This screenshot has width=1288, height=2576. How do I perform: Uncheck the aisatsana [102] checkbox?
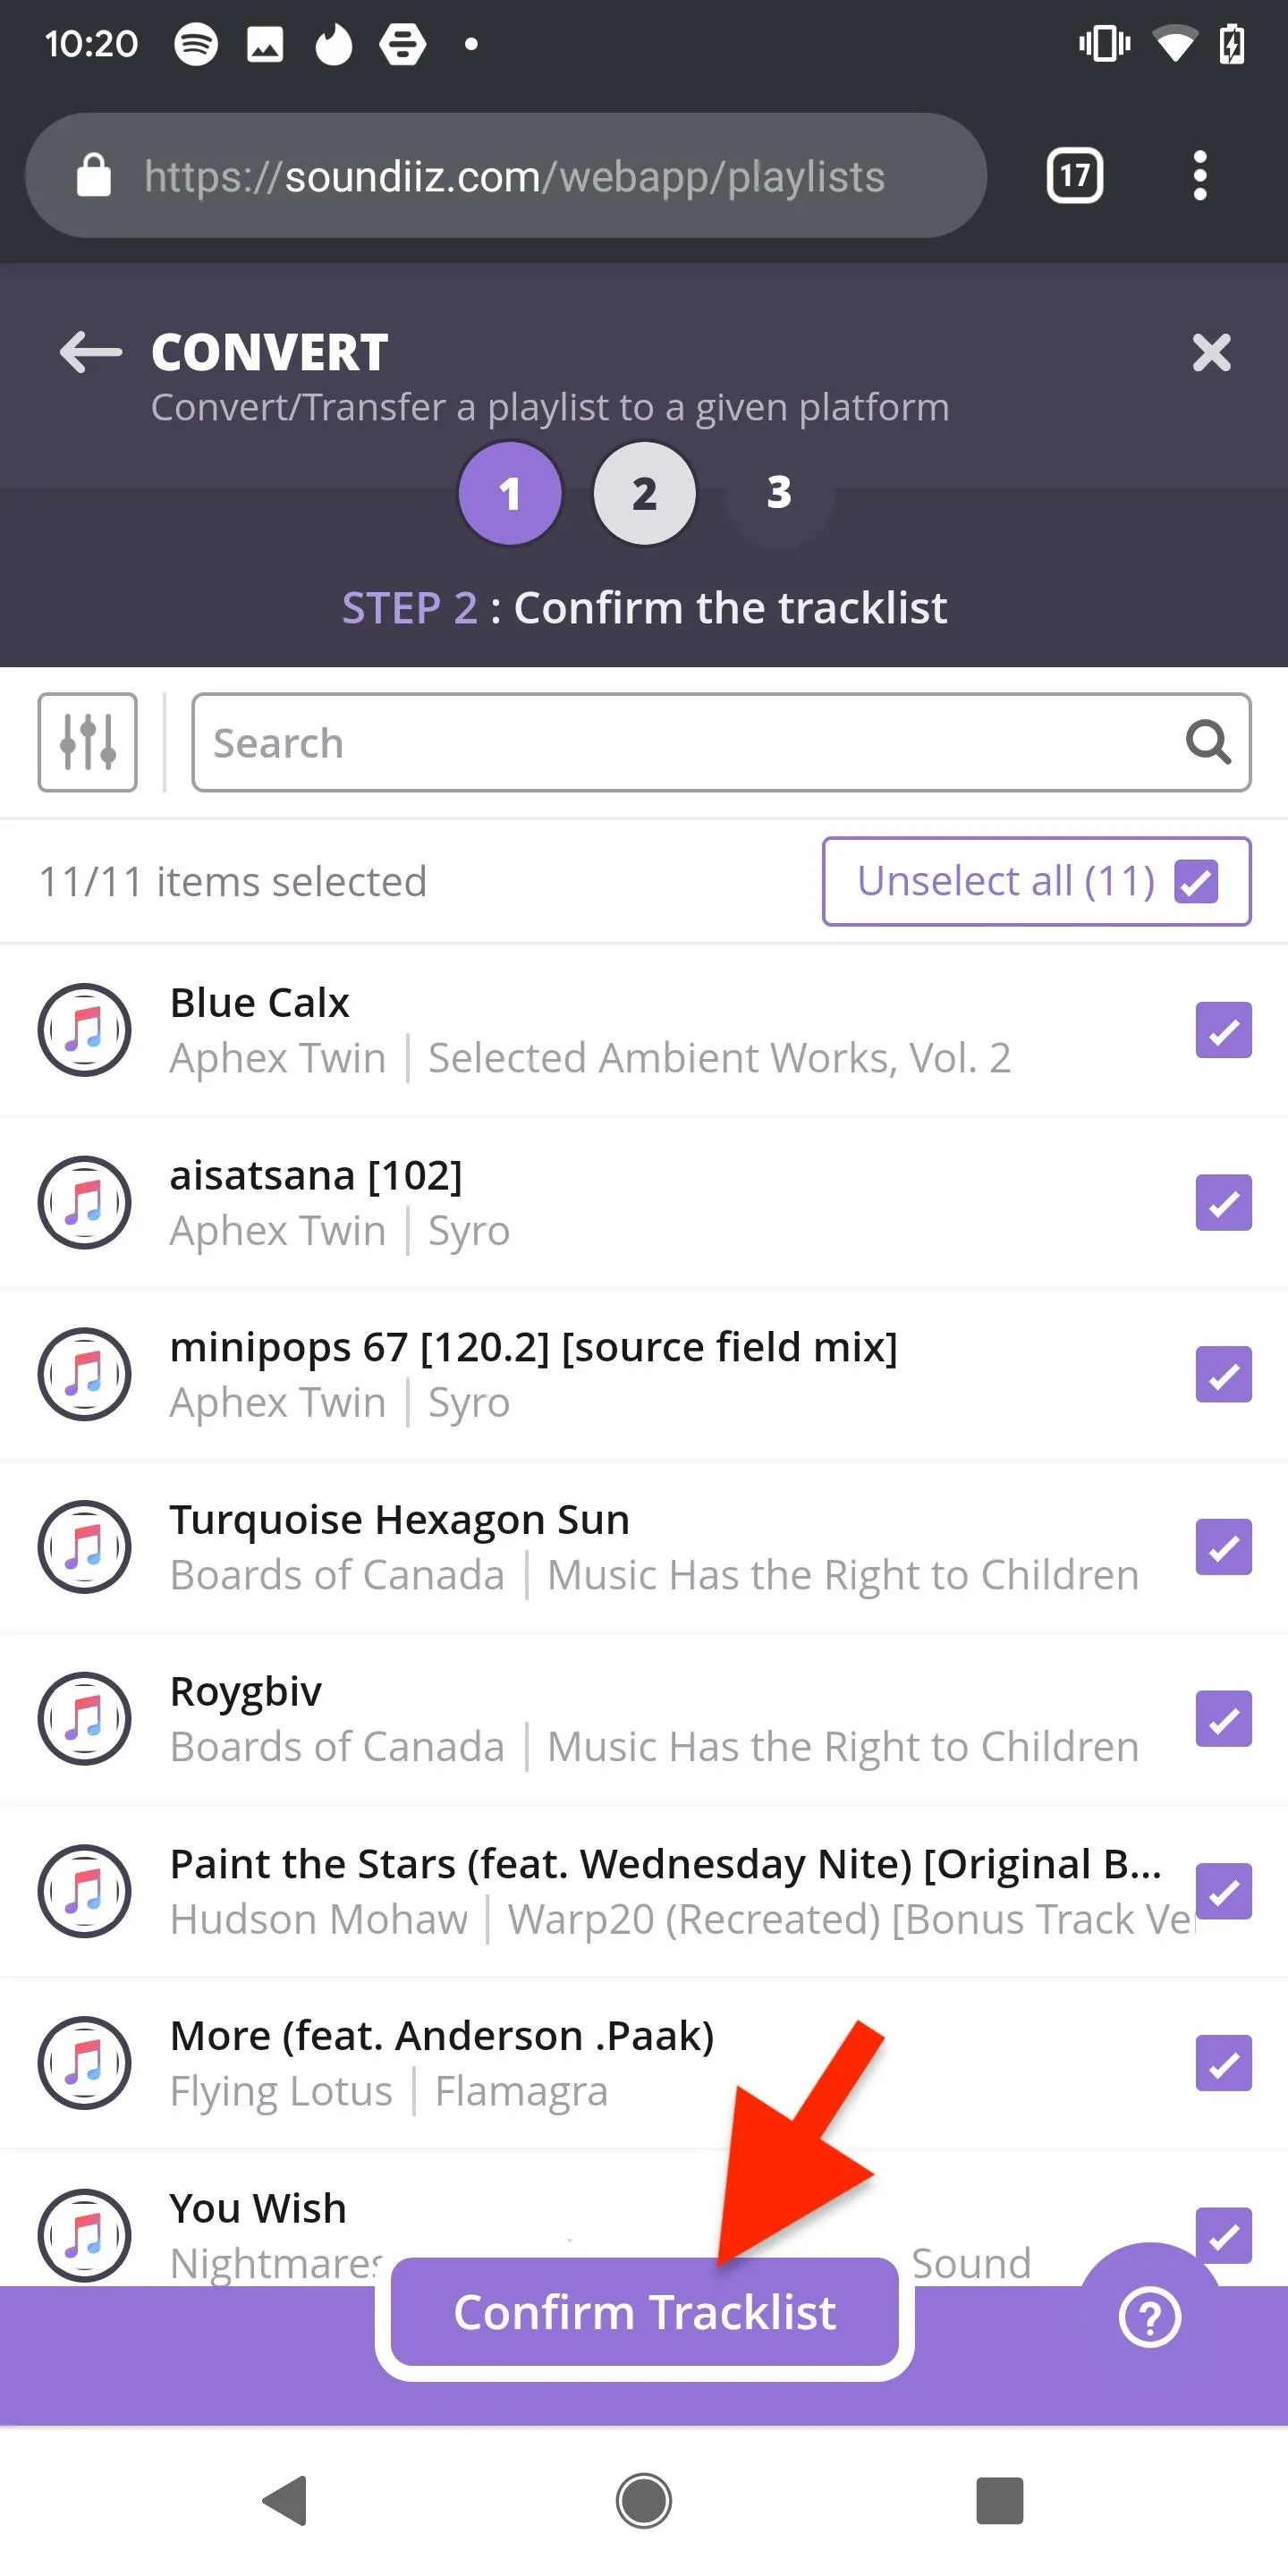click(x=1224, y=1202)
